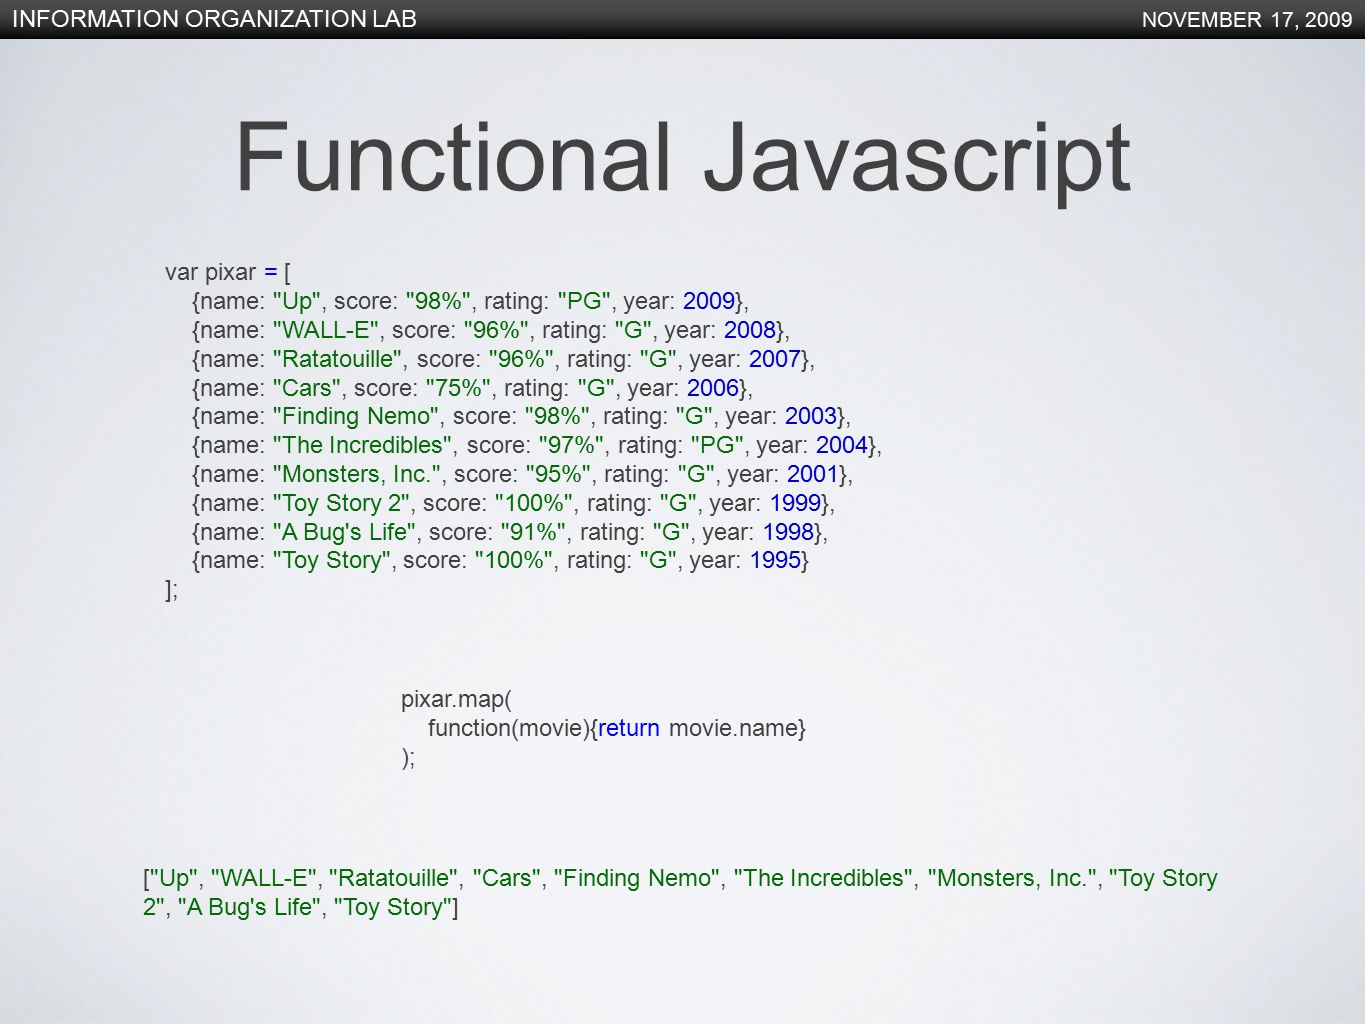Click the code line for "Finding Nemo"

[x=521, y=416]
